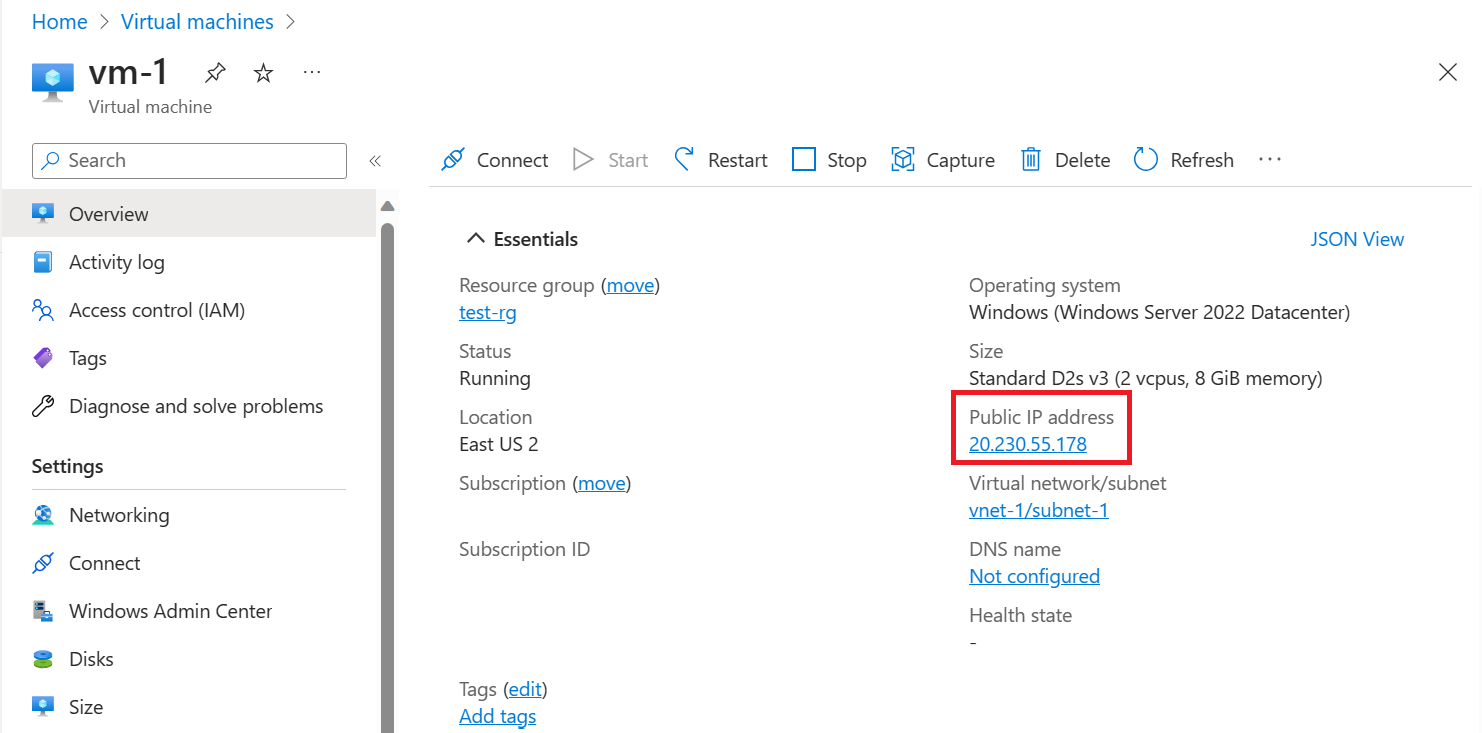Click the Add tags link
Screen dimensions: 1482x733
pyautogui.click(x=498, y=716)
